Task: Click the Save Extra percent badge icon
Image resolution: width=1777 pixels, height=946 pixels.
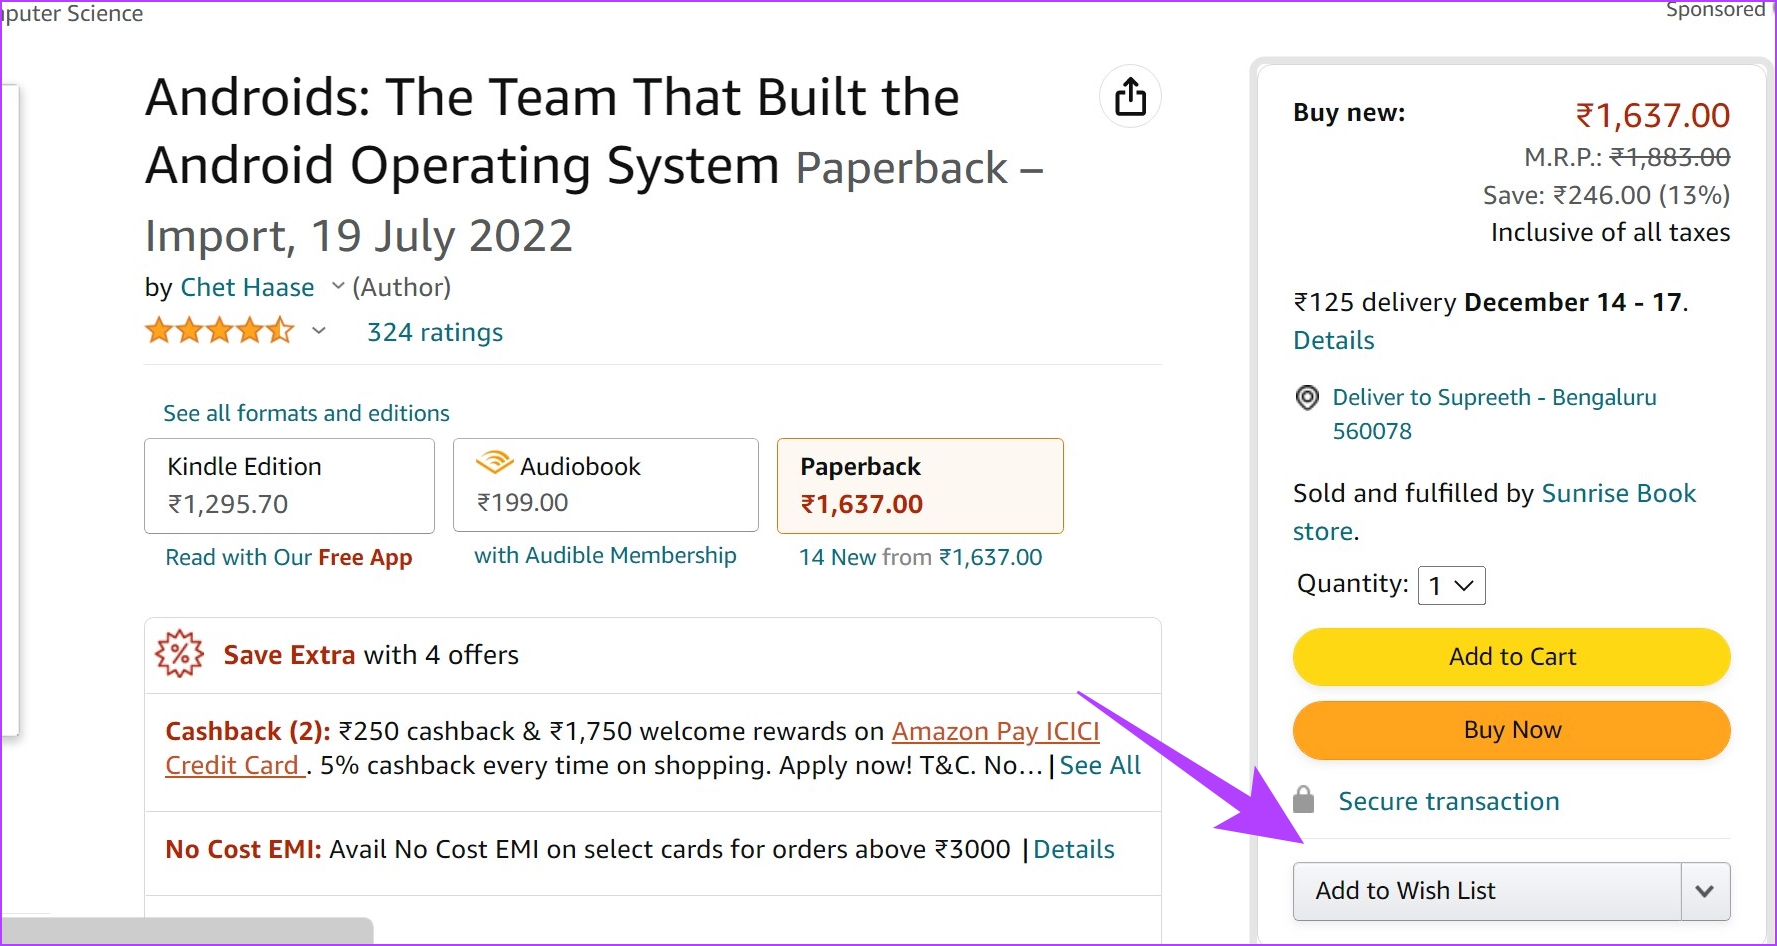Action: click(x=180, y=654)
